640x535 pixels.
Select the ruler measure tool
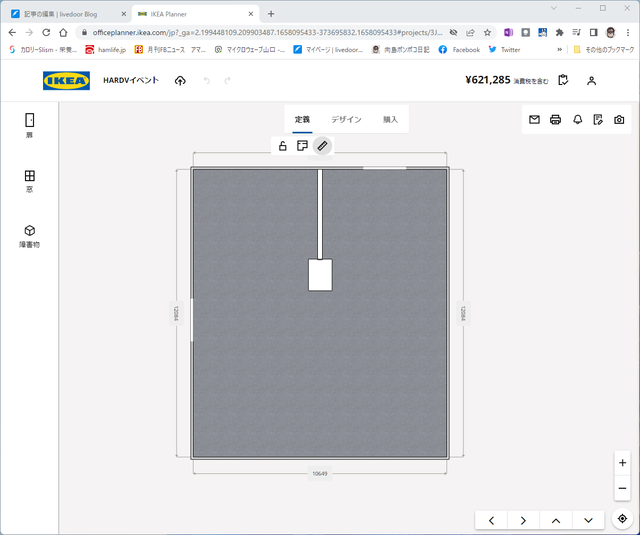322,146
